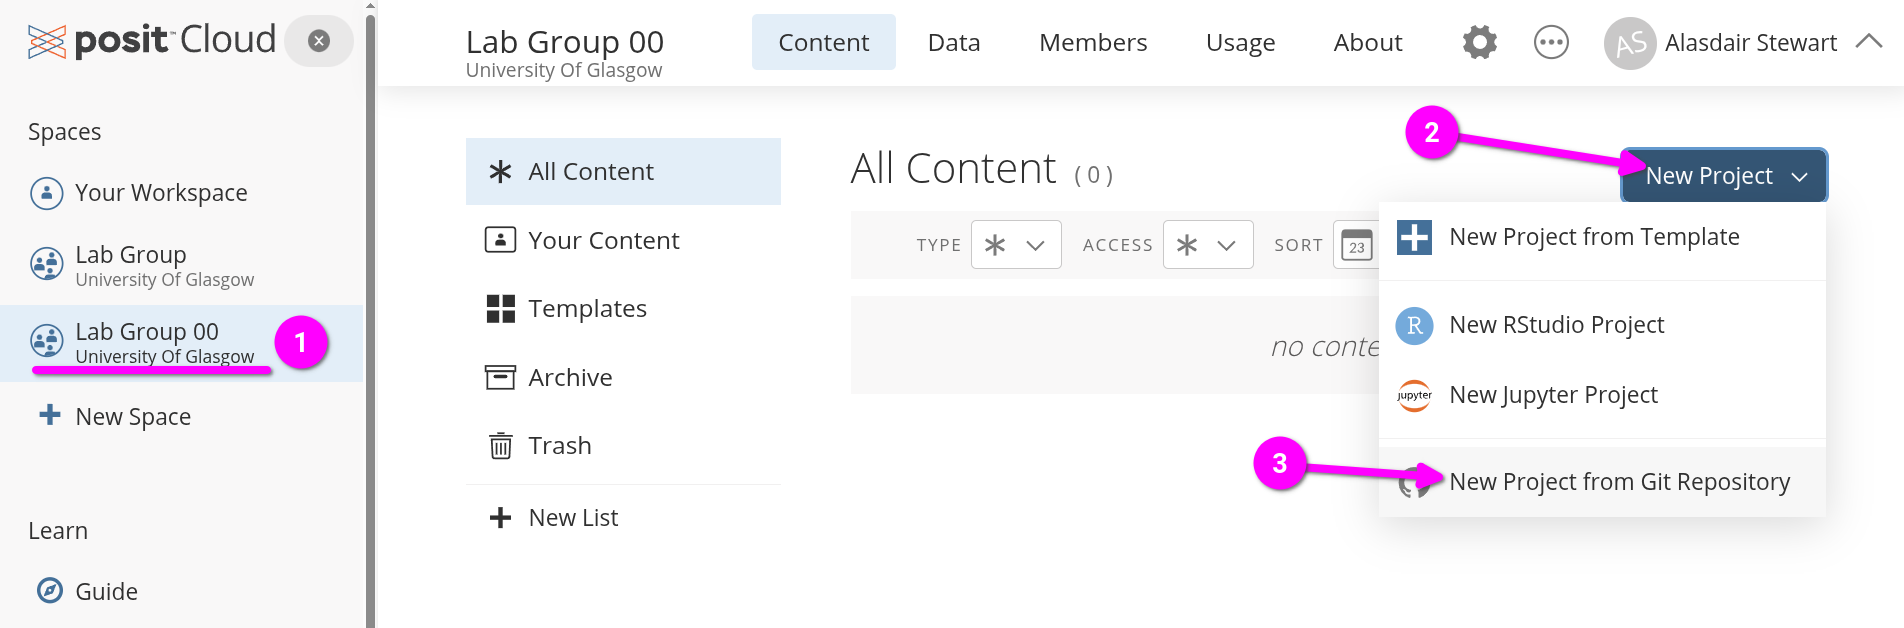Open Your Workspace in sidebar
1904x628 pixels.
[x=160, y=193]
